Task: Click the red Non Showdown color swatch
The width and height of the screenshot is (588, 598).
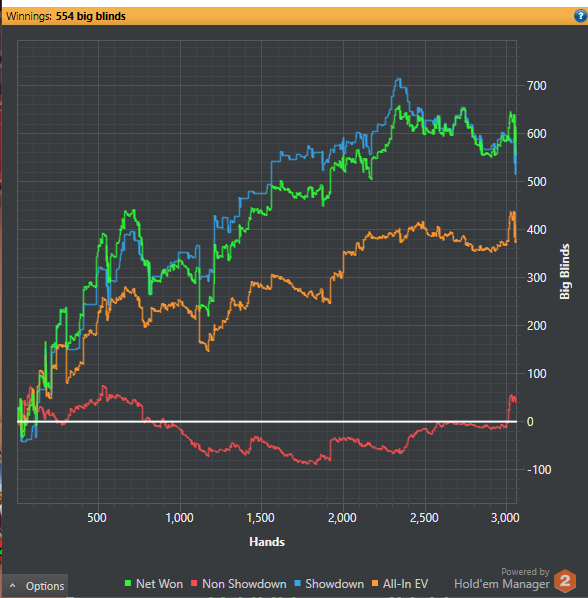Action: (194, 584)
